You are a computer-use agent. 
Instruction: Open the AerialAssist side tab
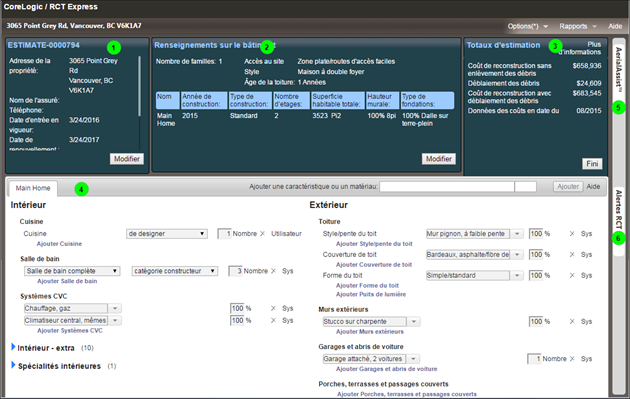[x=618, y=71]
